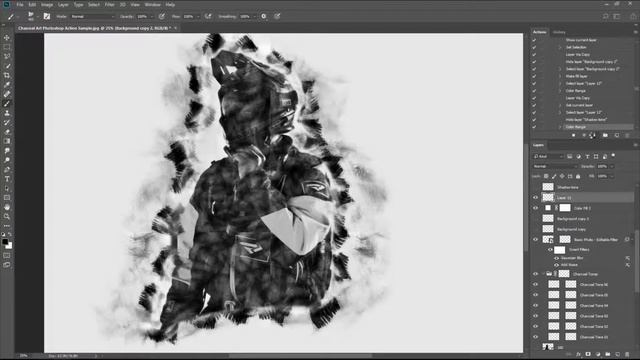Open the brush blend Mode dropdown
640x360 pixels.
(x=93, y=16)
